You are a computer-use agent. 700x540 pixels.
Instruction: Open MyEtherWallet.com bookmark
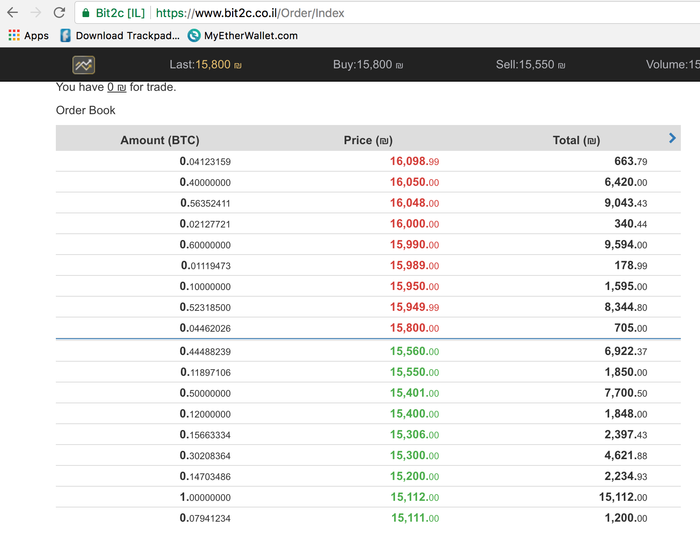(242, 36)
